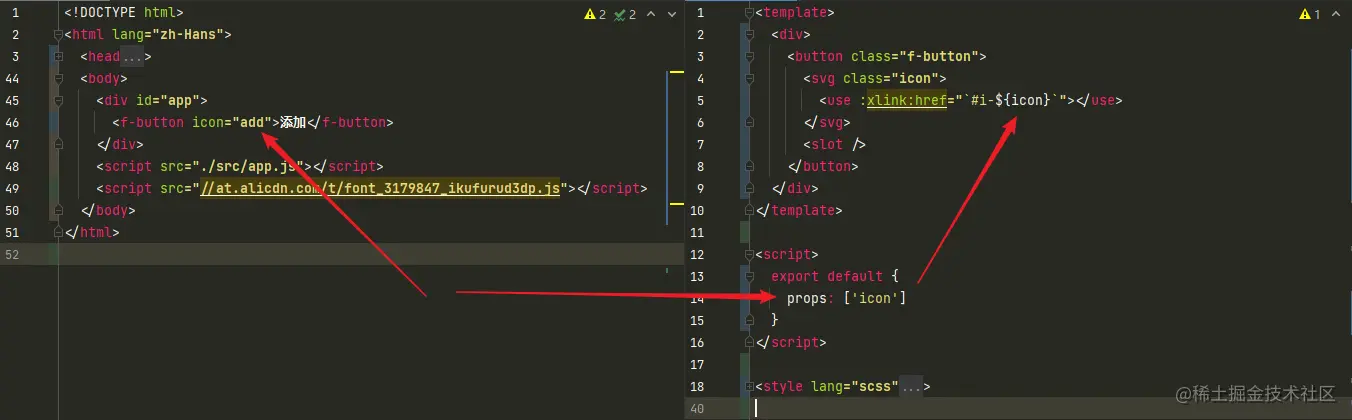The height and width of the screenshot is (420, 1352).
Task: Click upper yellow warning stripe on left scrollbar
Action: click(x=676, y=72)
